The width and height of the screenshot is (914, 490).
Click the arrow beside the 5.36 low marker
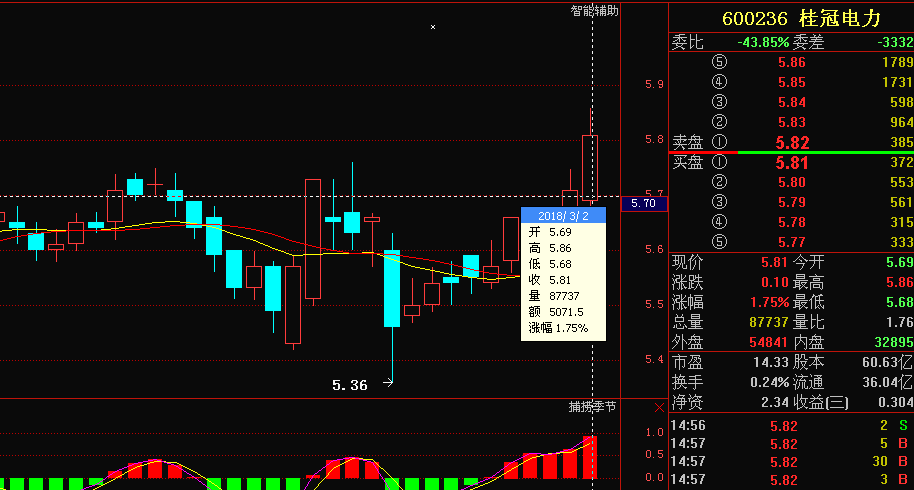point(385,381)
